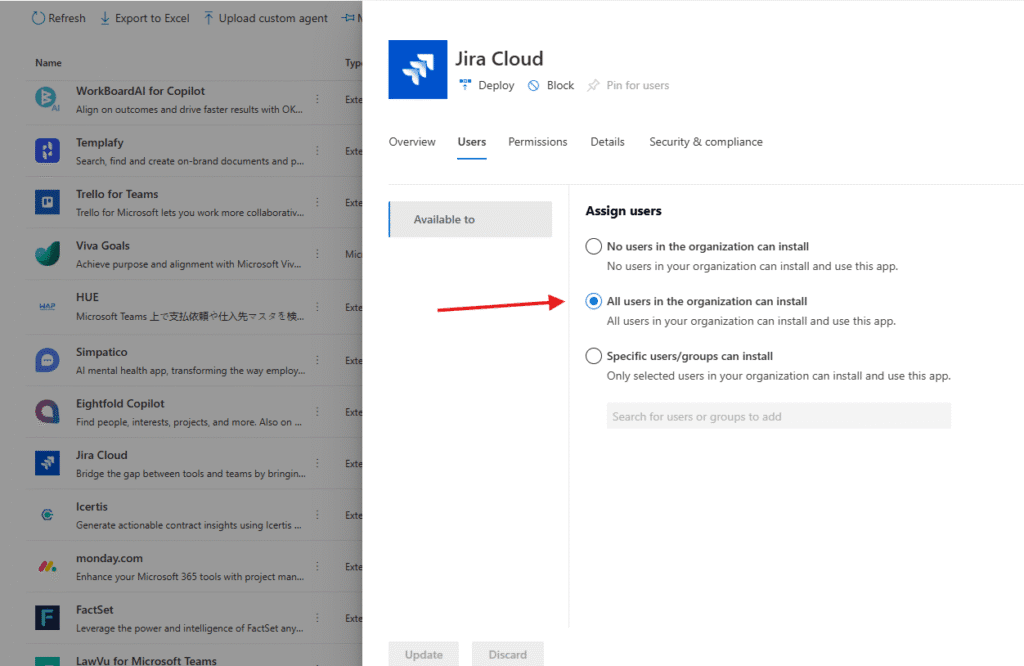Open more options menu for Icertis row
The height and width of the screenshot is (666, 1024).
[x=318, y=515]
